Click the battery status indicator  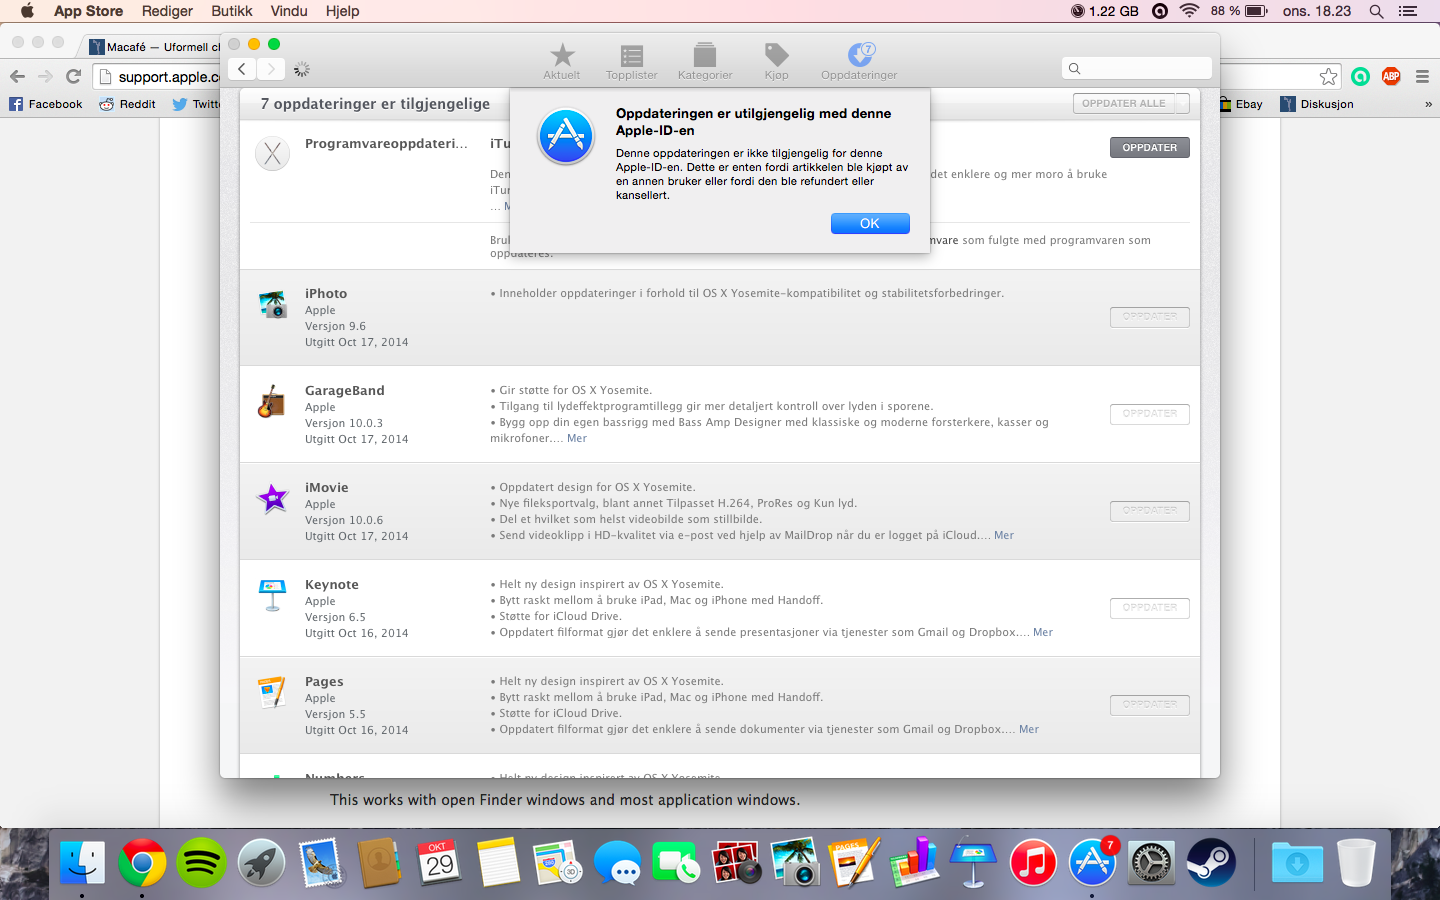pos(1239,11)
